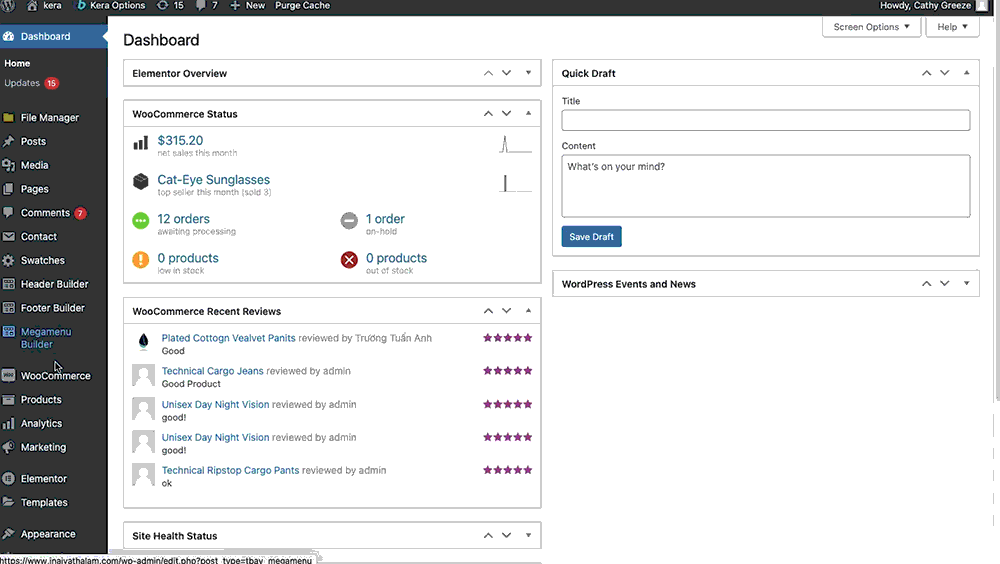Click the Pages icon in sidebar
The height and width of the screenshot is (564, 1000).
[8, 189]
